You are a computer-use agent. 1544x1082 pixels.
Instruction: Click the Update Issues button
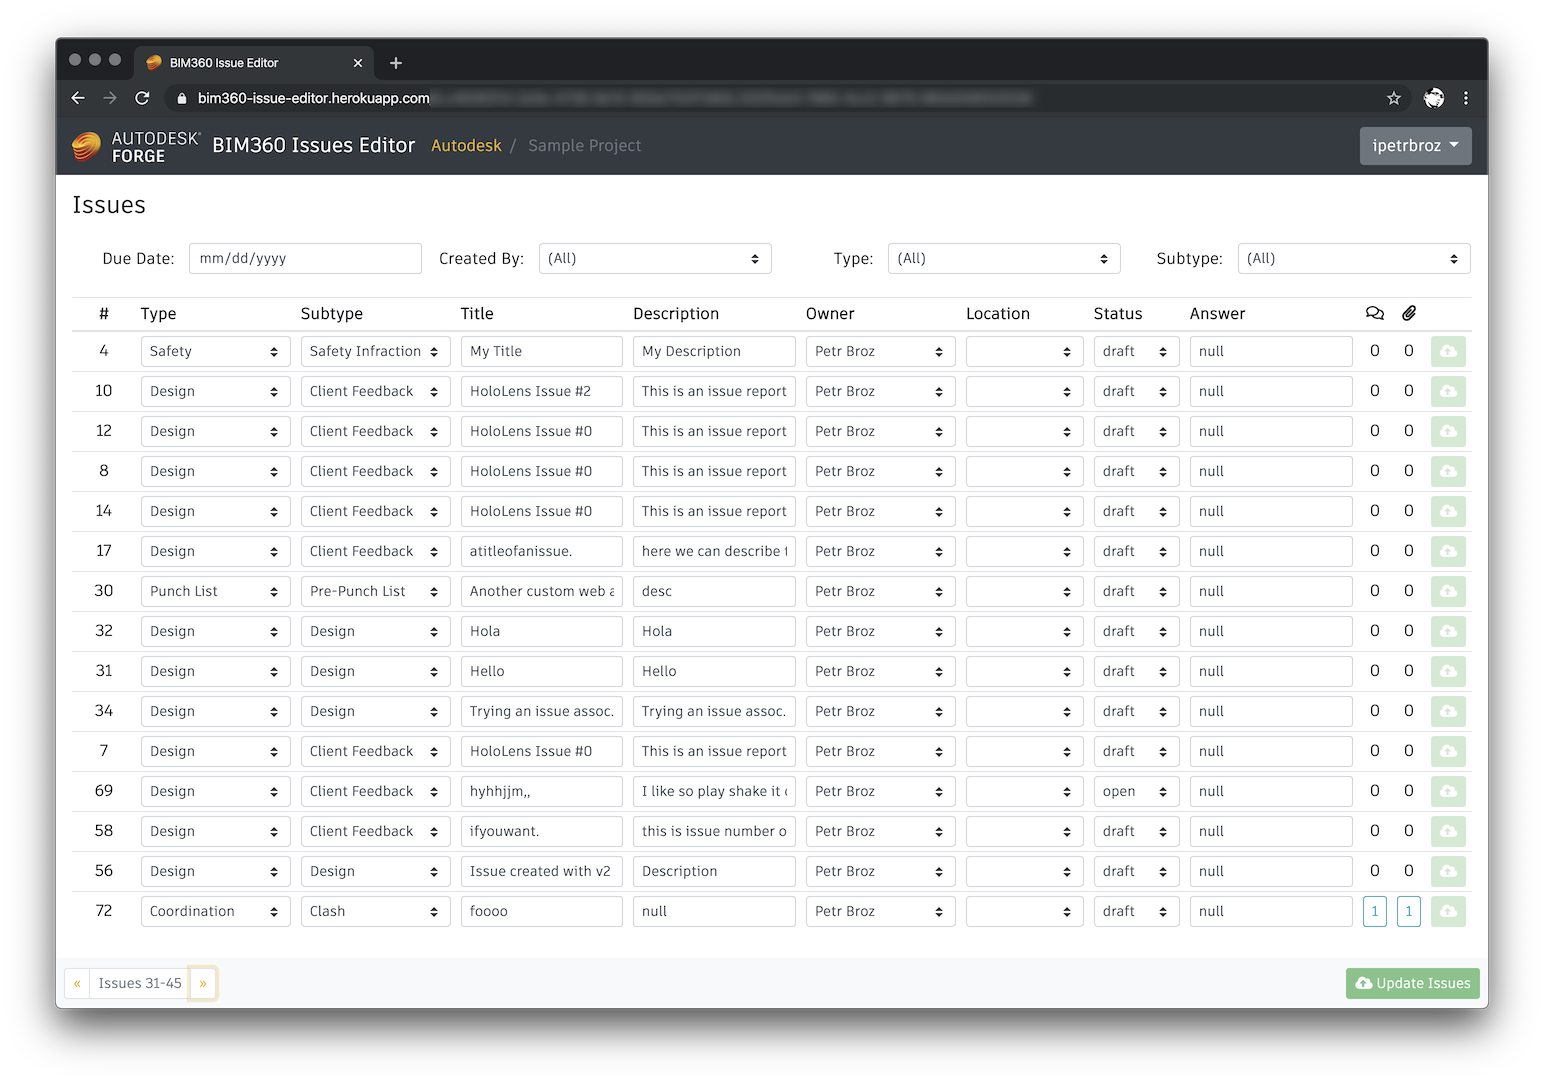(x=1412, y=983)
